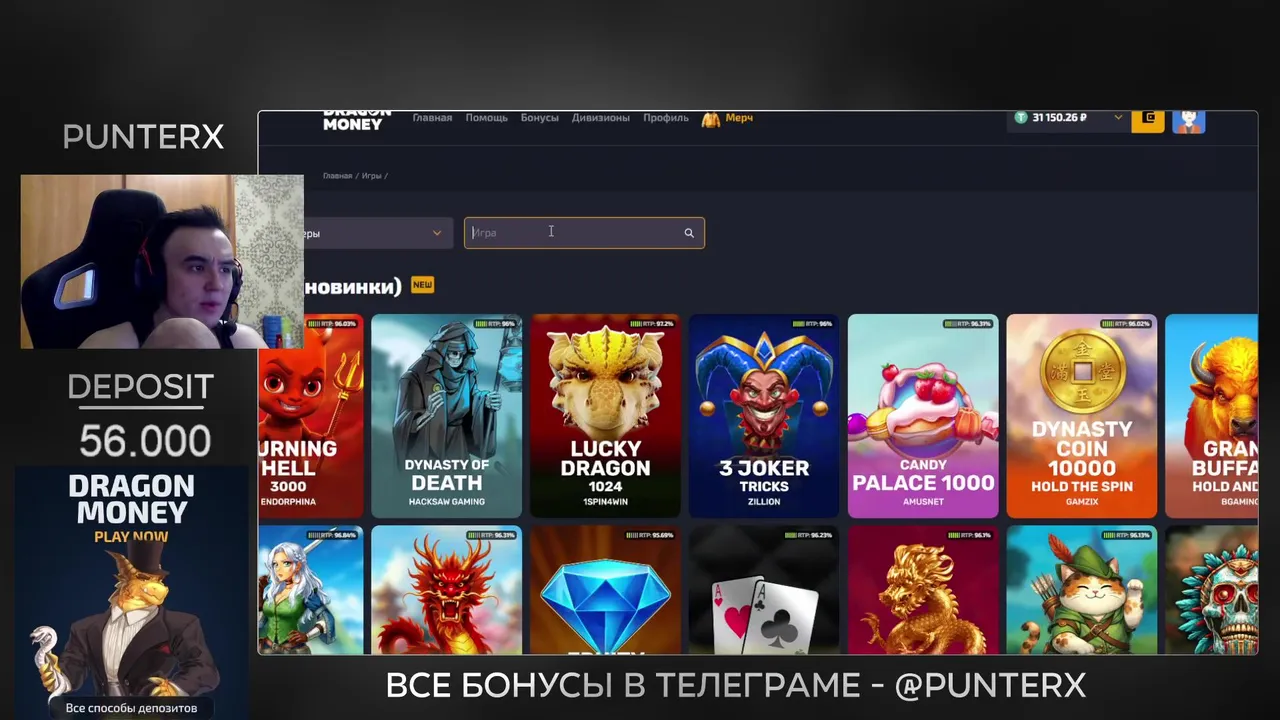Open the Профиль menu item
1280x720 pixels.
tap(665, 118)
